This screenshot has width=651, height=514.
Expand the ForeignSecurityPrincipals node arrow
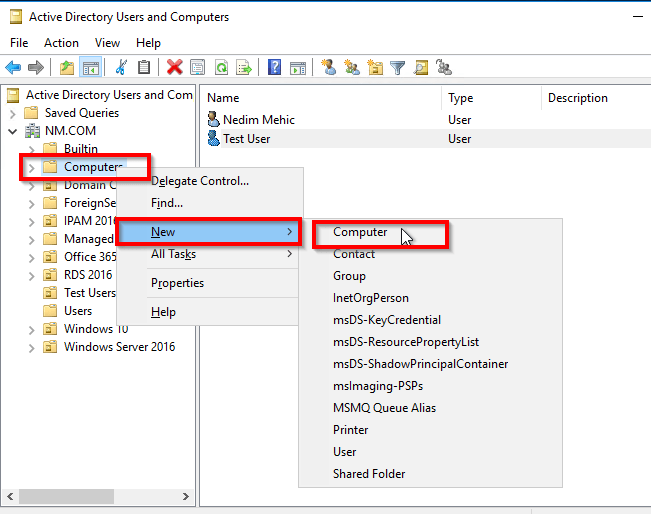[x=32, y=204]
